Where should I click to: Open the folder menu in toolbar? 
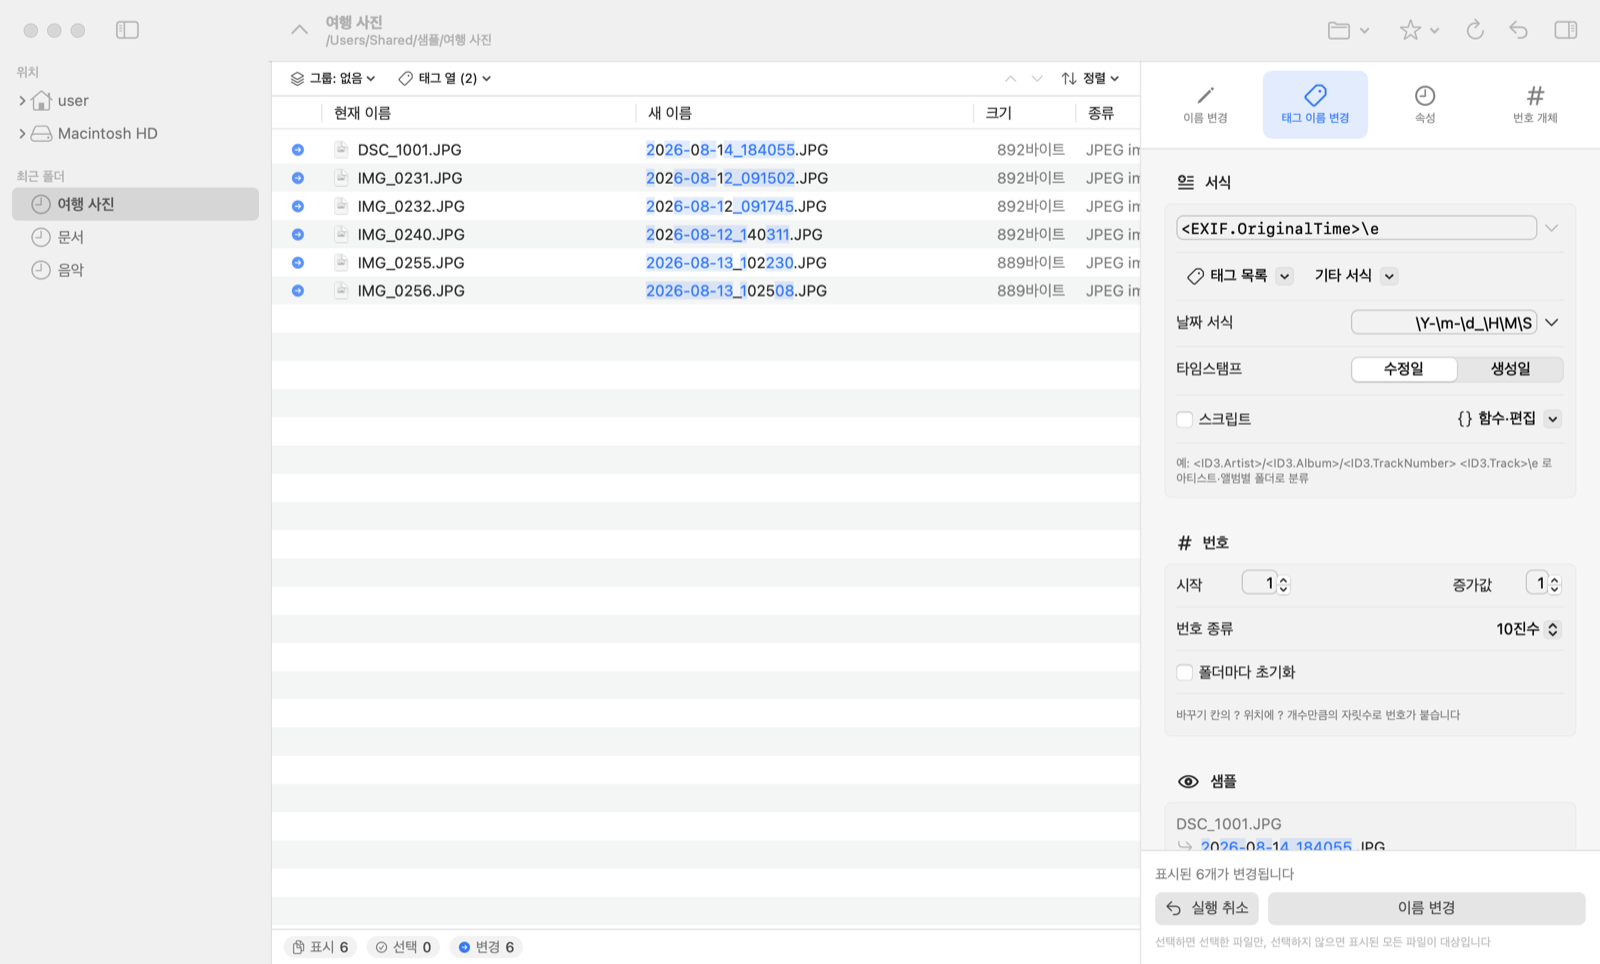coord(1348,30)
